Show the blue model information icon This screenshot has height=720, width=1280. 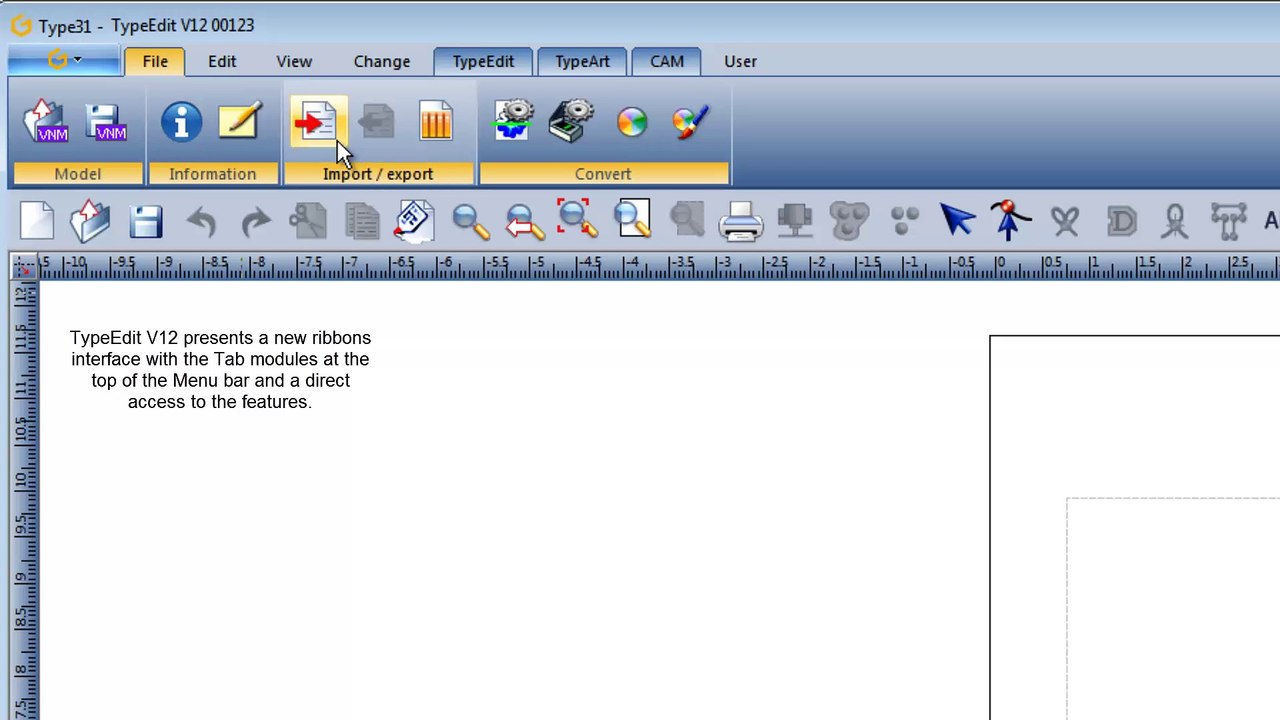181,122
